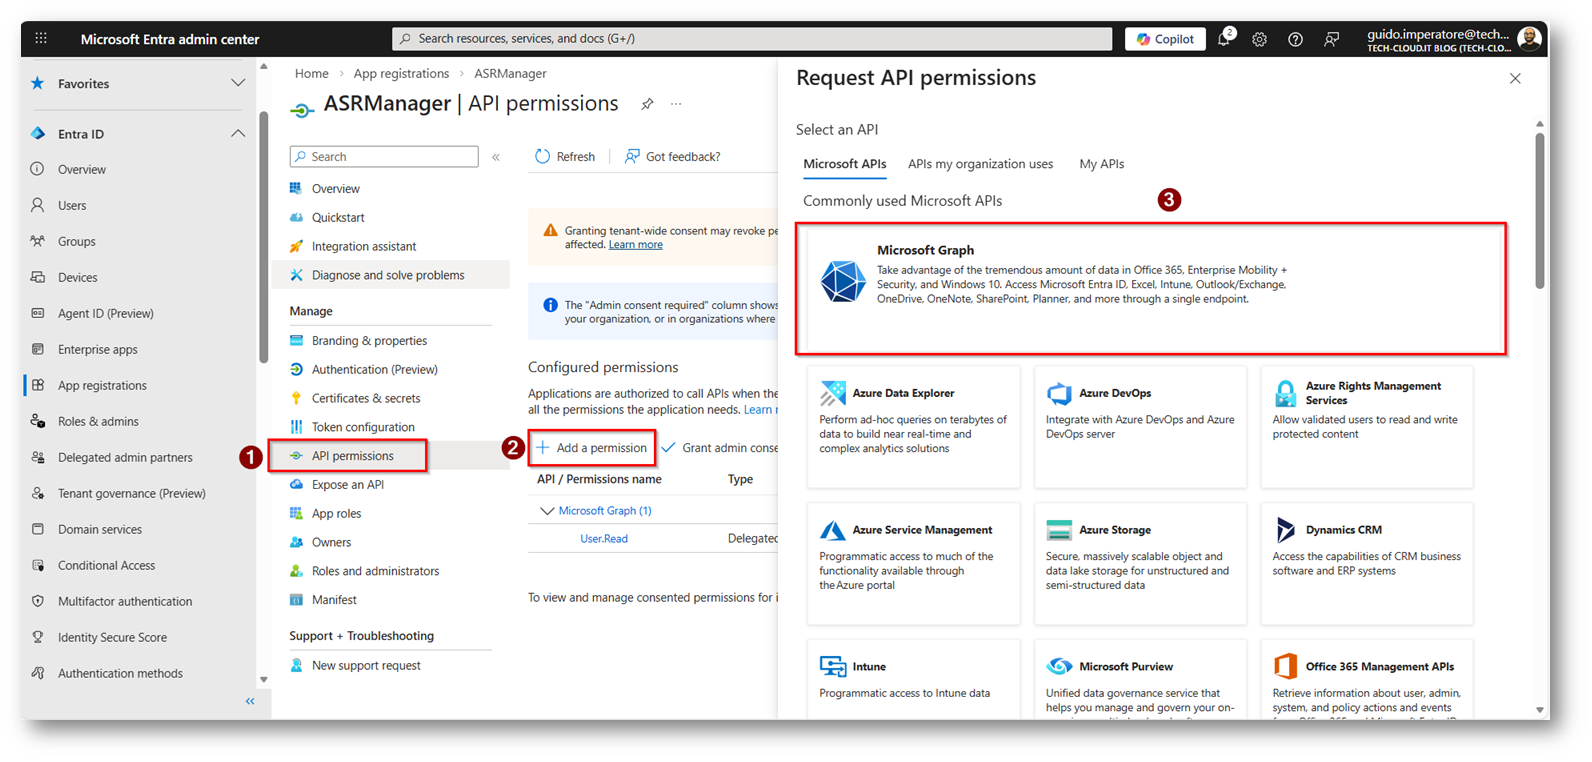Screen dimensions: 1592x762
Task: Open Roles and administrators item
Action: click(x=375, y=571)
